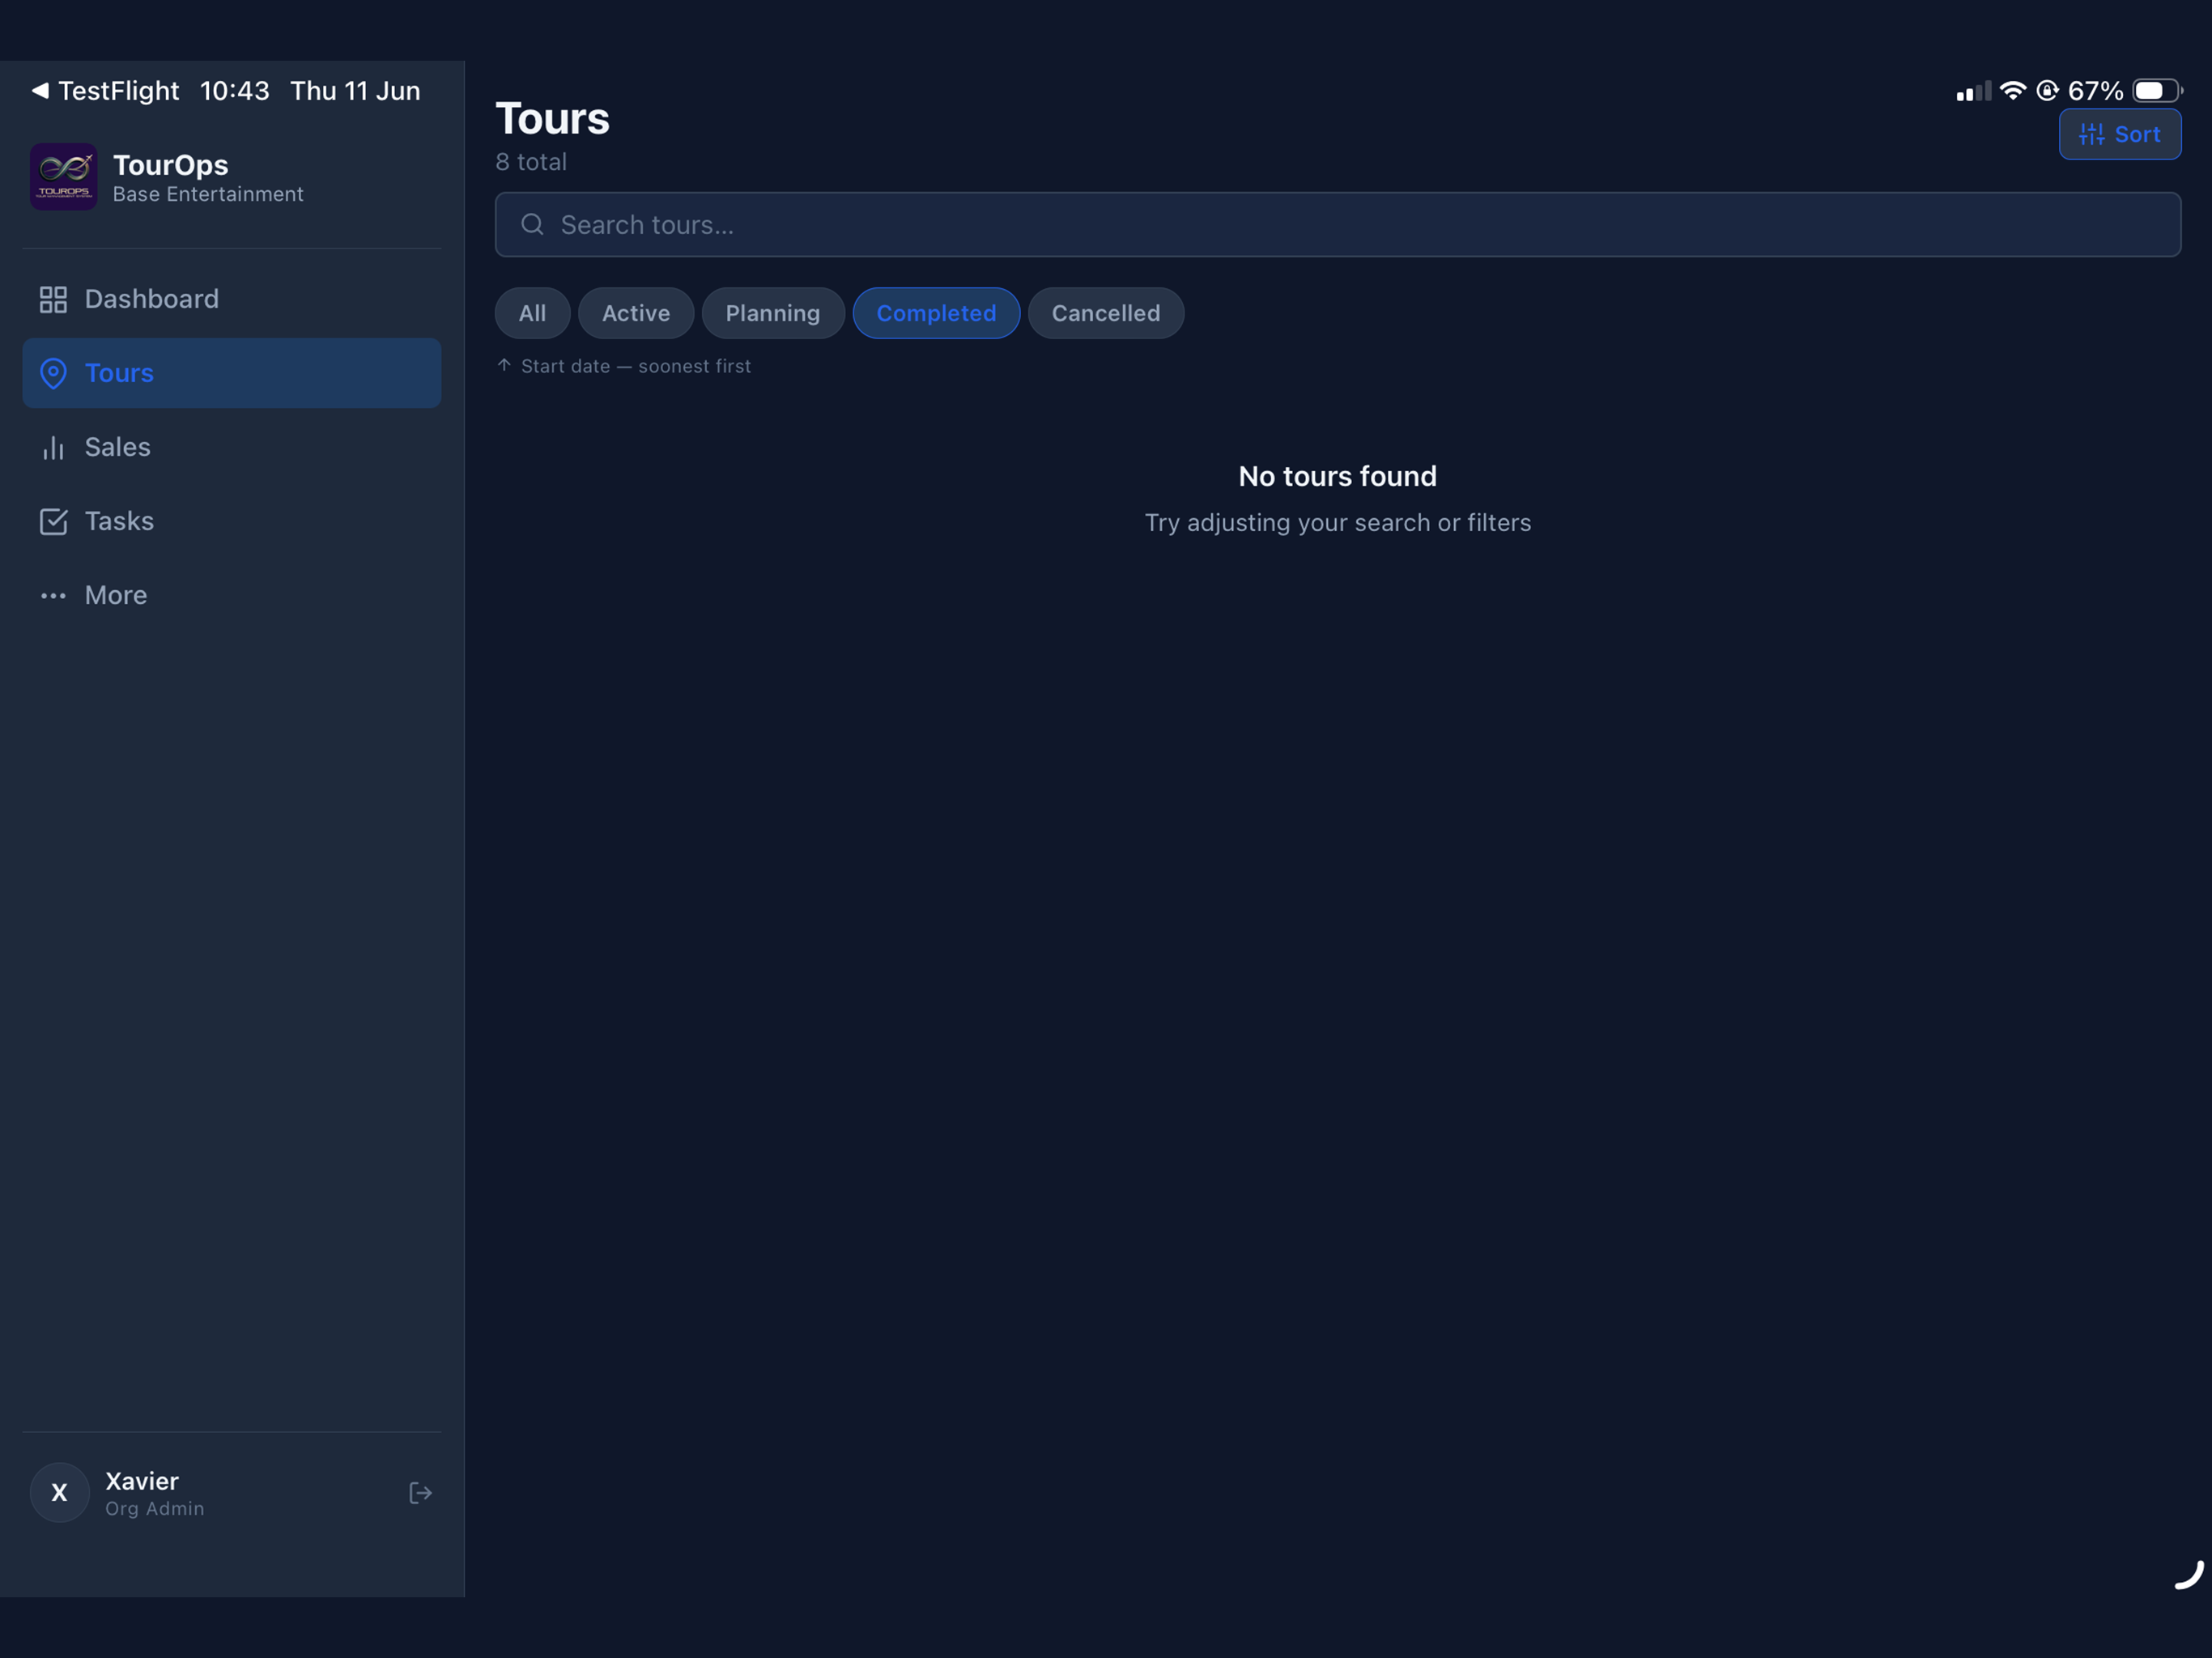Open the Tasks checkbox icon
2212x1658 pixels.
53,521
